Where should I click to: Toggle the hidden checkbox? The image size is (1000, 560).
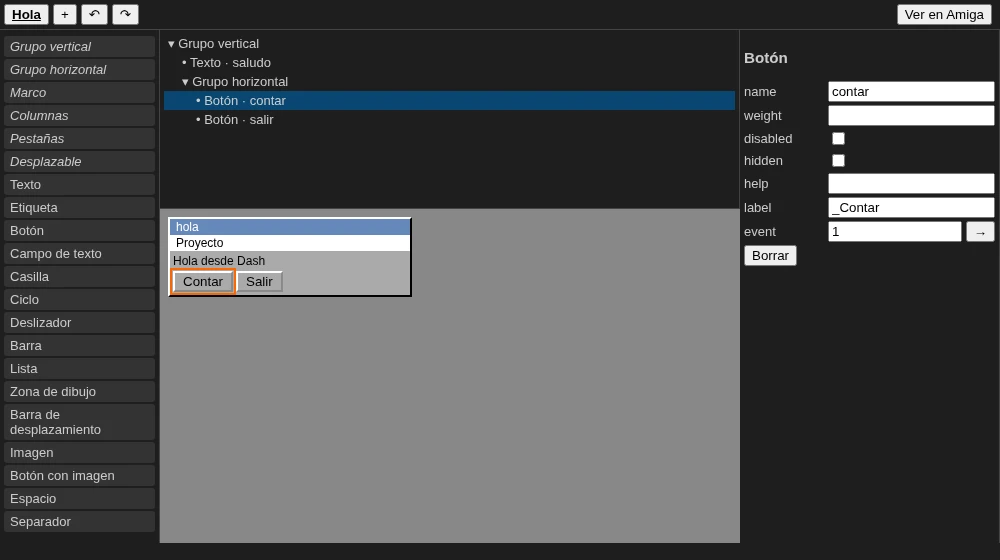click(838, 161)
